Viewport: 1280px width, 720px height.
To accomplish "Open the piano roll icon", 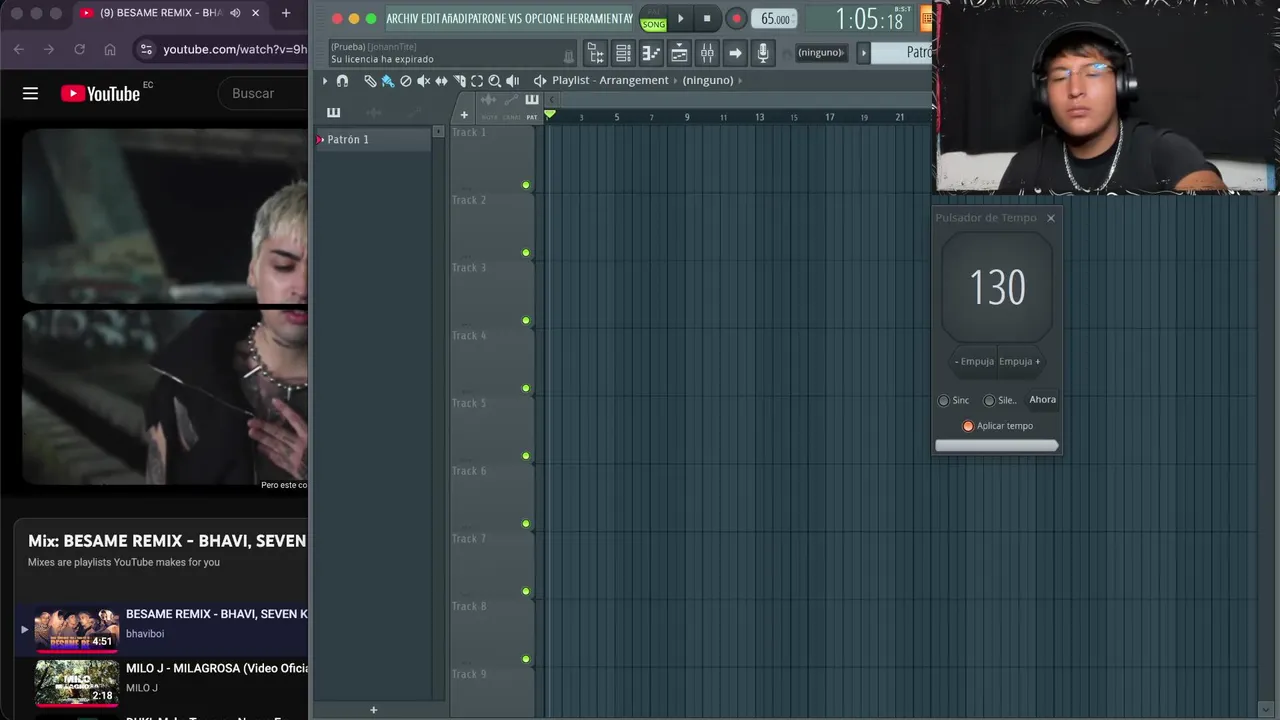I will tap(651, 52).
